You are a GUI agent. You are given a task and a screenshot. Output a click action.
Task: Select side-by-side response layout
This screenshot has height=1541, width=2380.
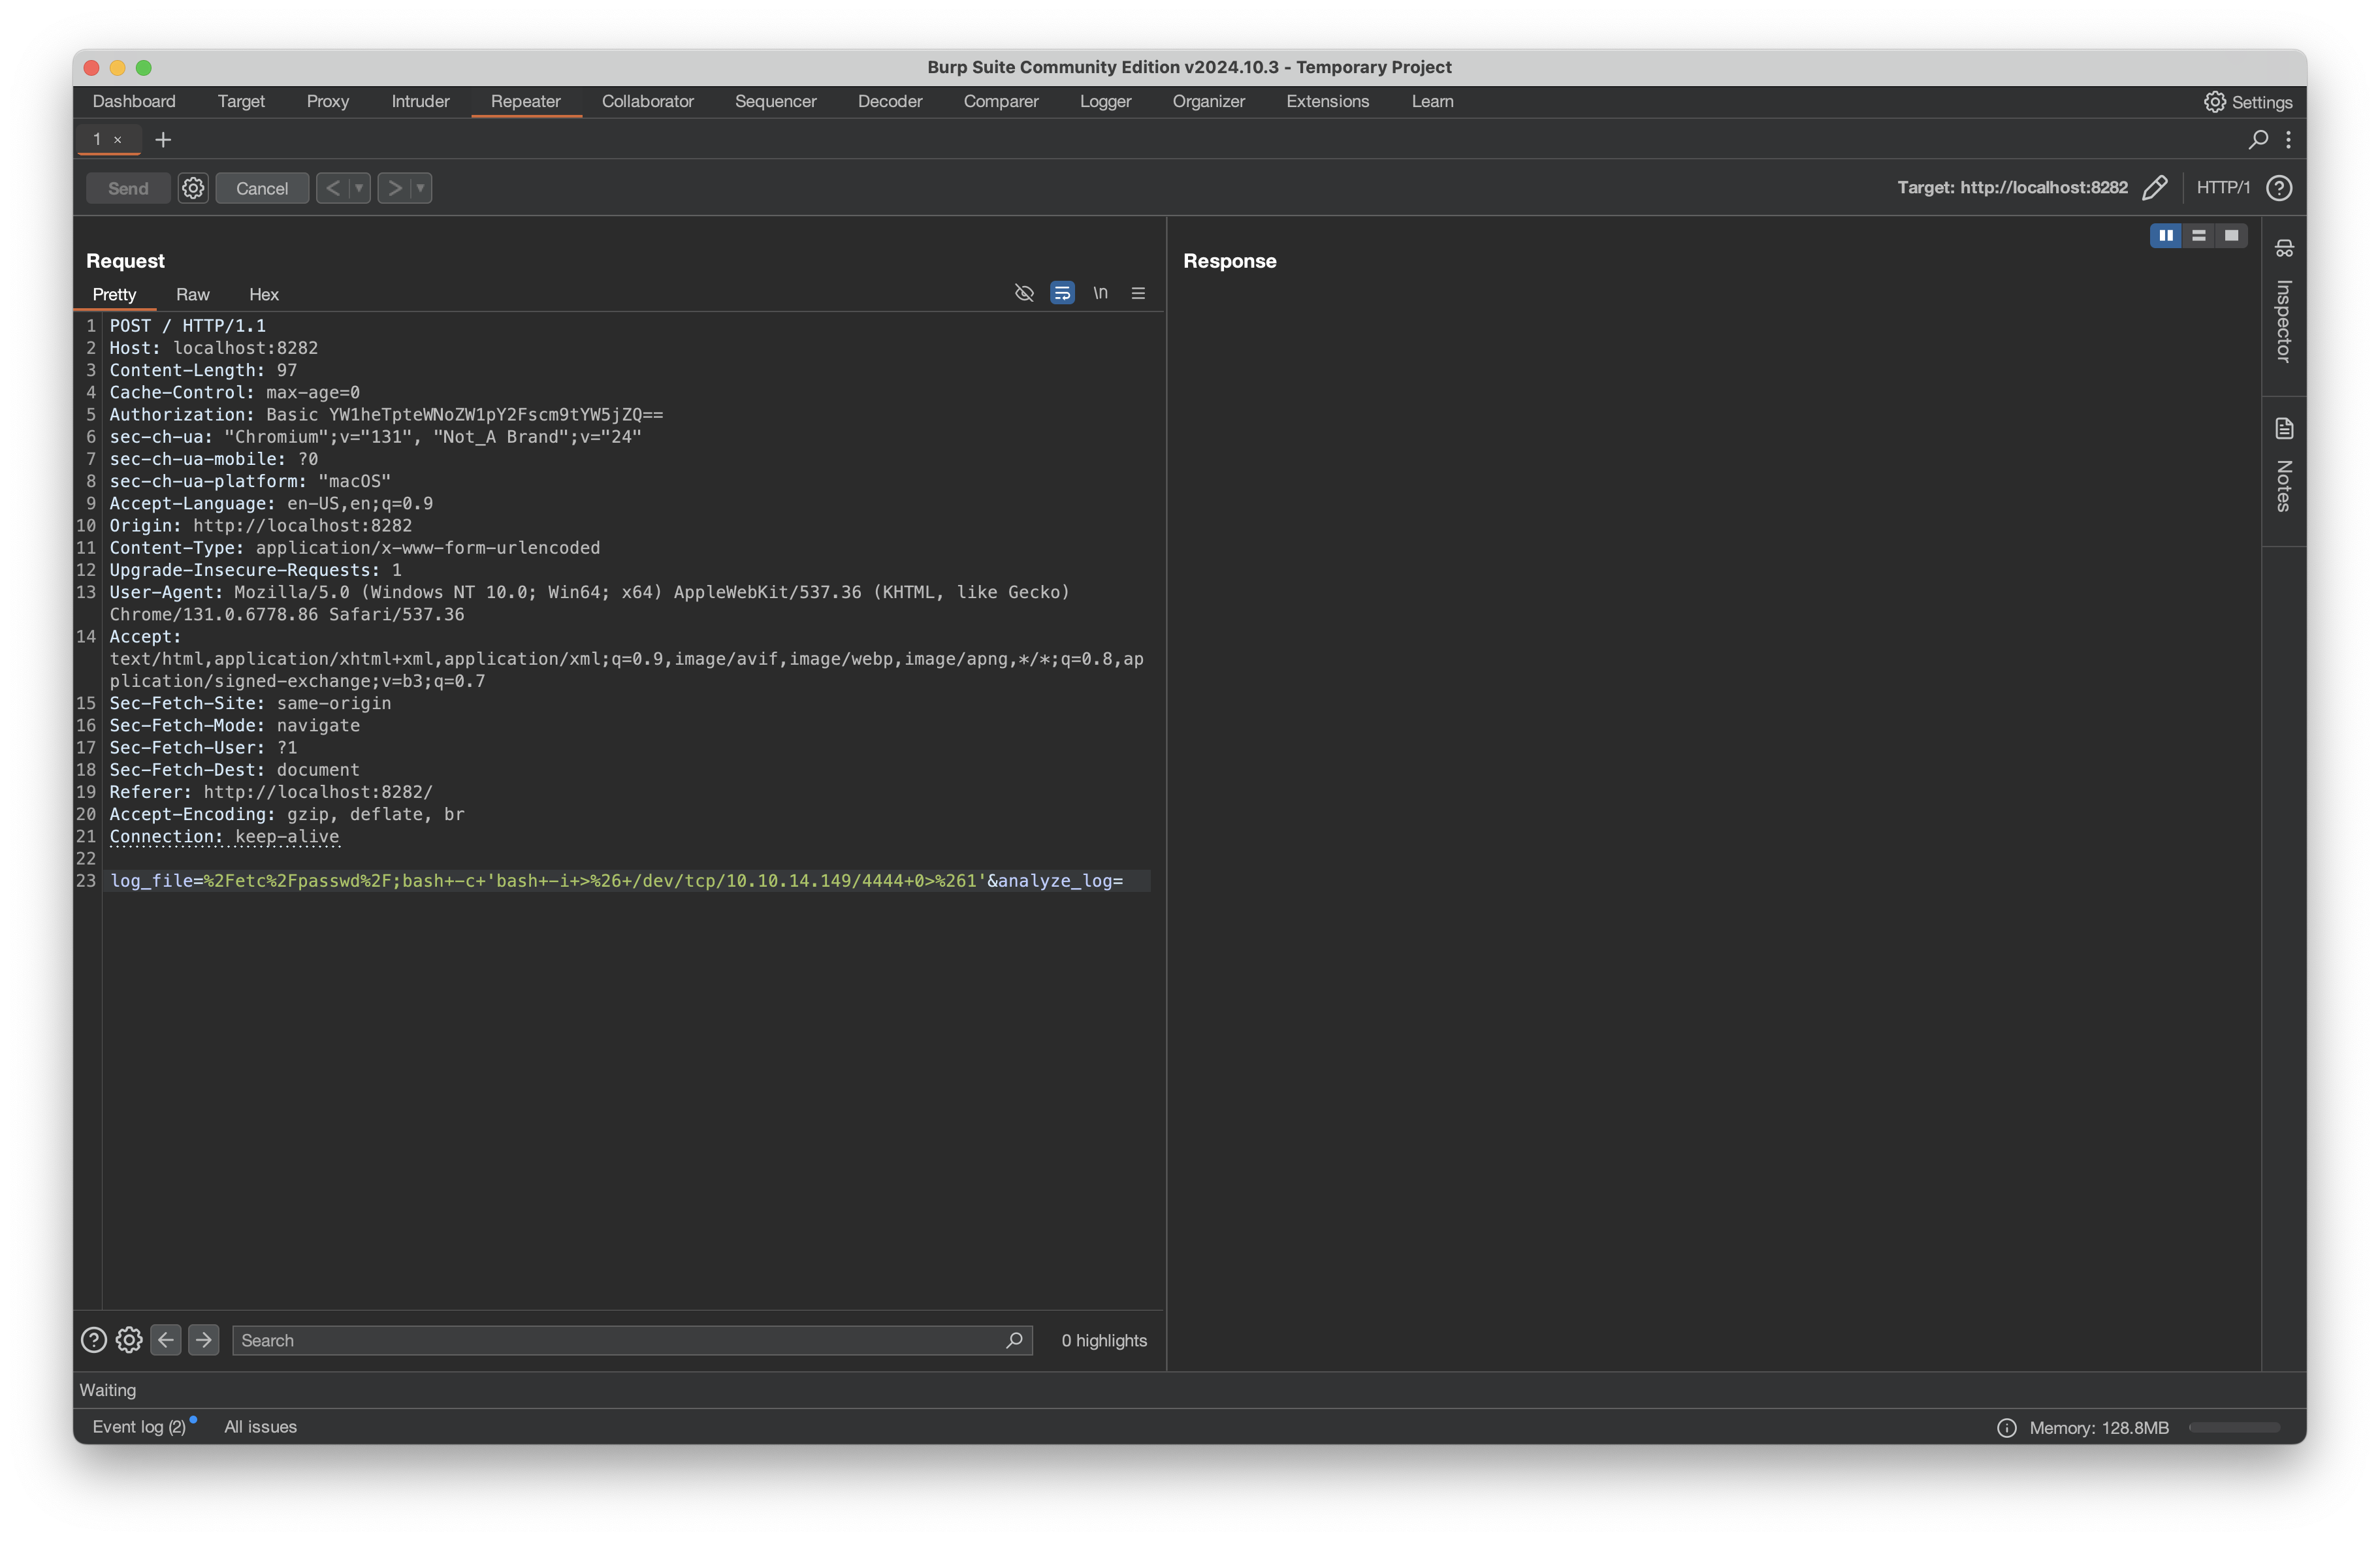(2166, 236)
